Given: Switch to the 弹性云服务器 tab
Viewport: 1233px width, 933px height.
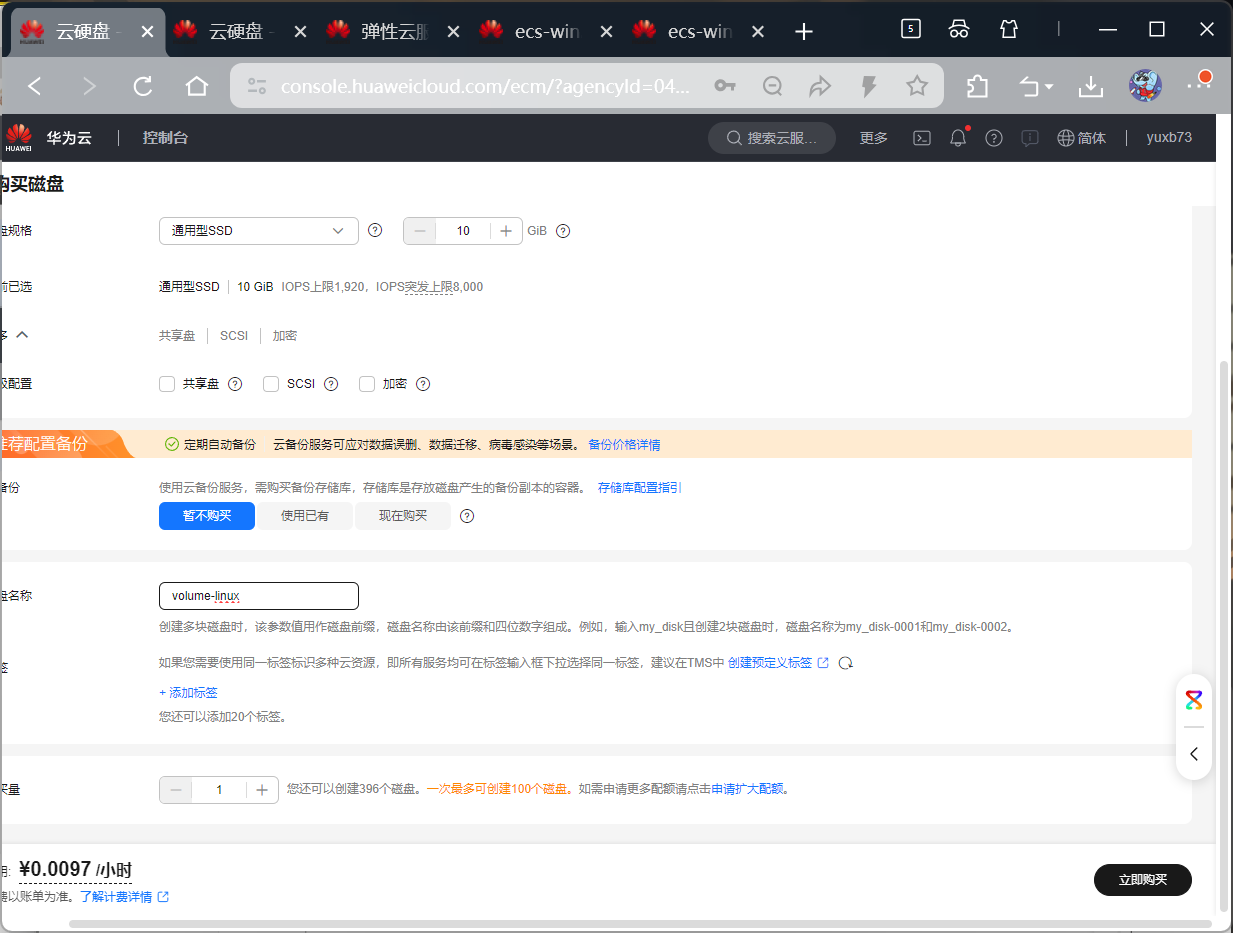Looking at the screenshot, I should coord(394,32).
